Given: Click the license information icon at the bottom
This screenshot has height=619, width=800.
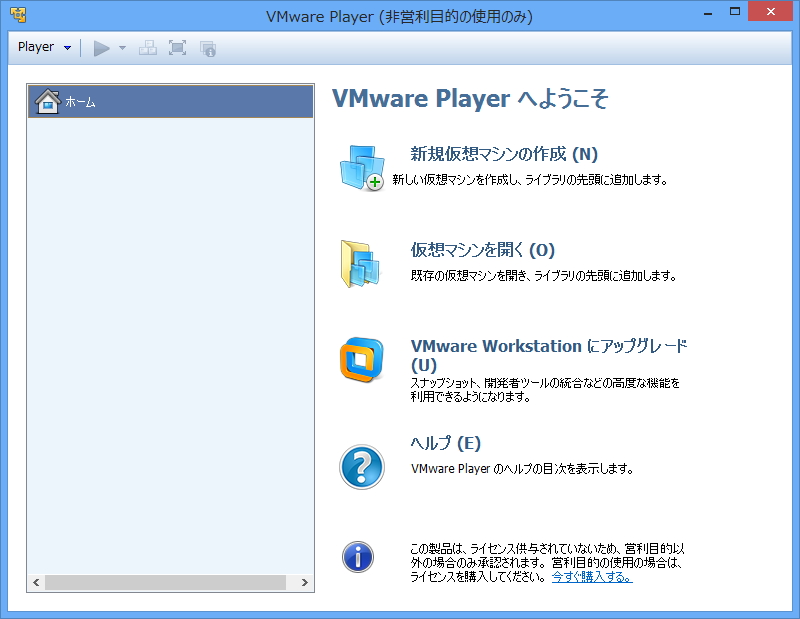Looking at the screenshot, I should (360, 557).
